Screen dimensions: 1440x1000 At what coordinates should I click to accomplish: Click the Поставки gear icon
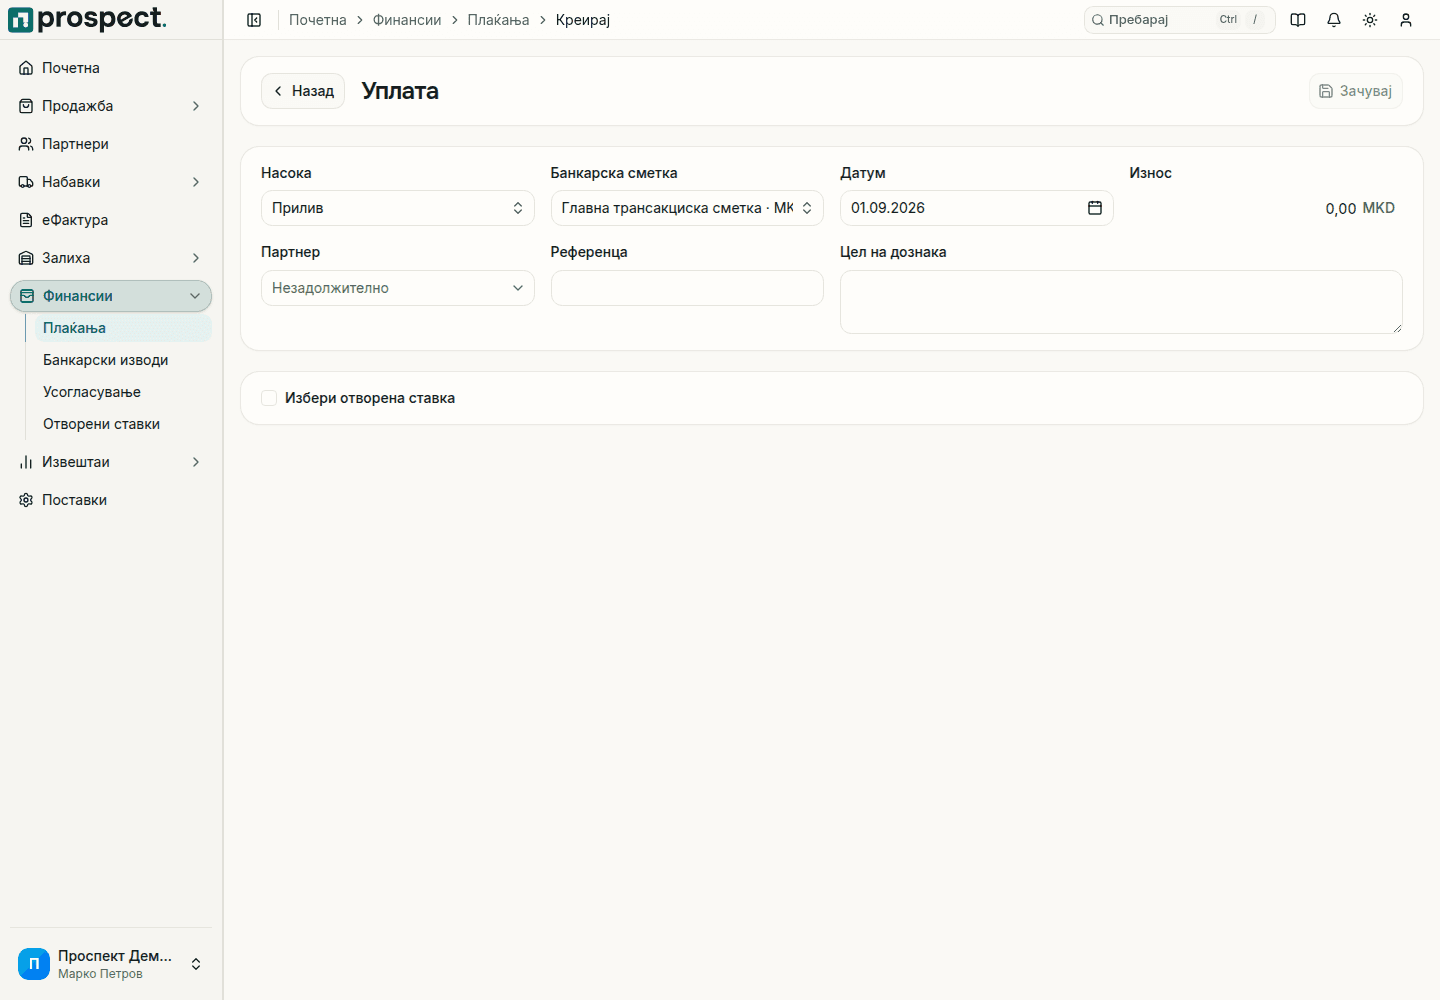pos(26,500)
